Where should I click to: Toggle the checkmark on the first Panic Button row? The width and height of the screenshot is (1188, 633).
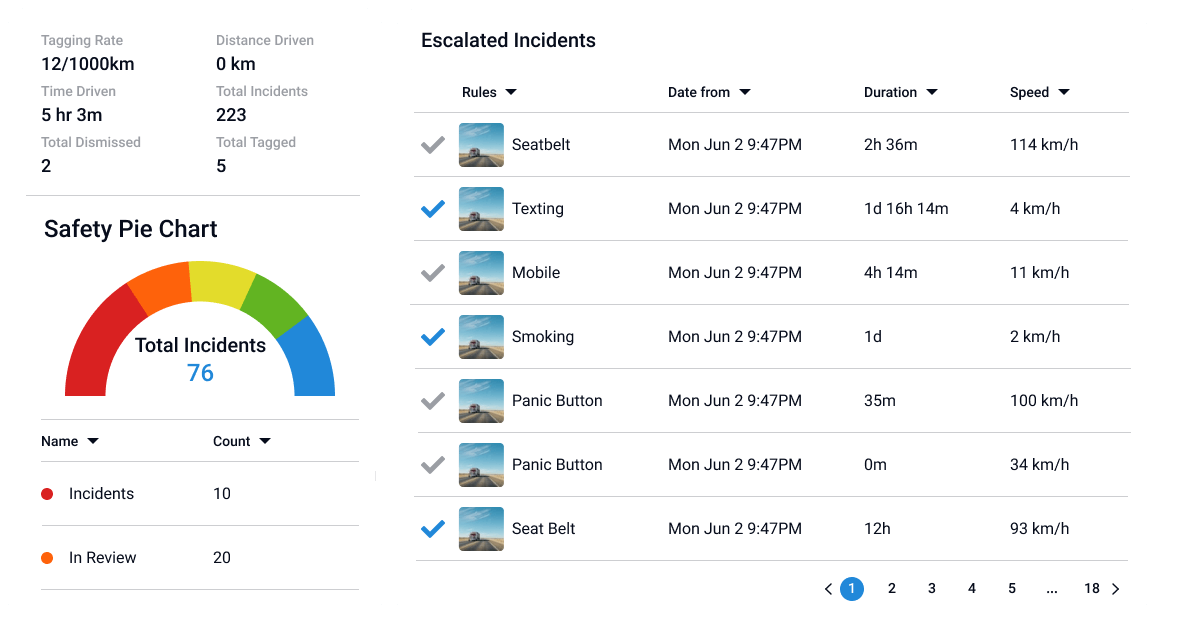pos(432,400)
